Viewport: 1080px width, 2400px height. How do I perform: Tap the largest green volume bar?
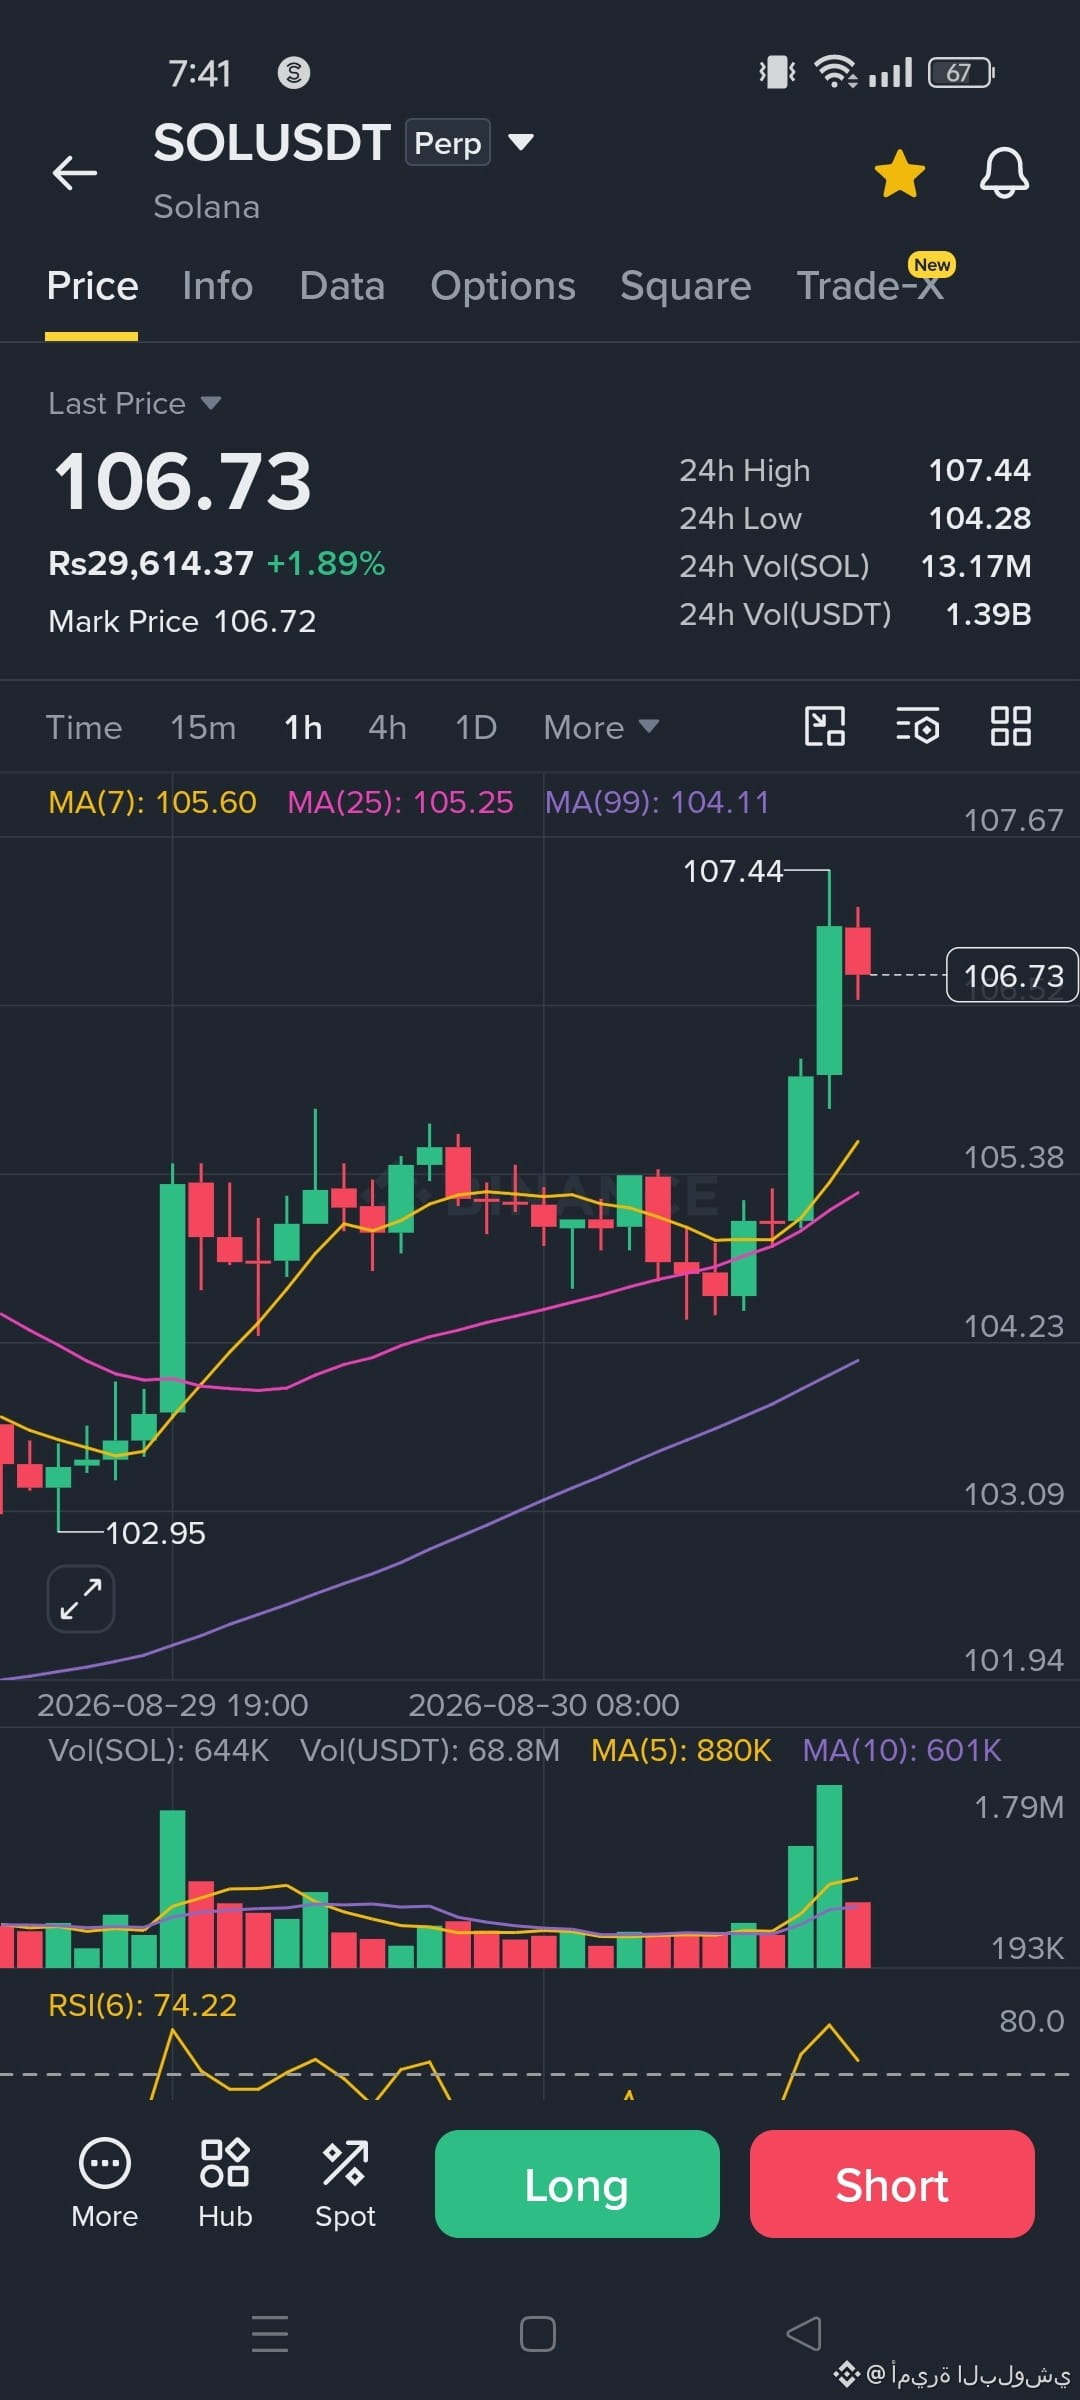829,1876
